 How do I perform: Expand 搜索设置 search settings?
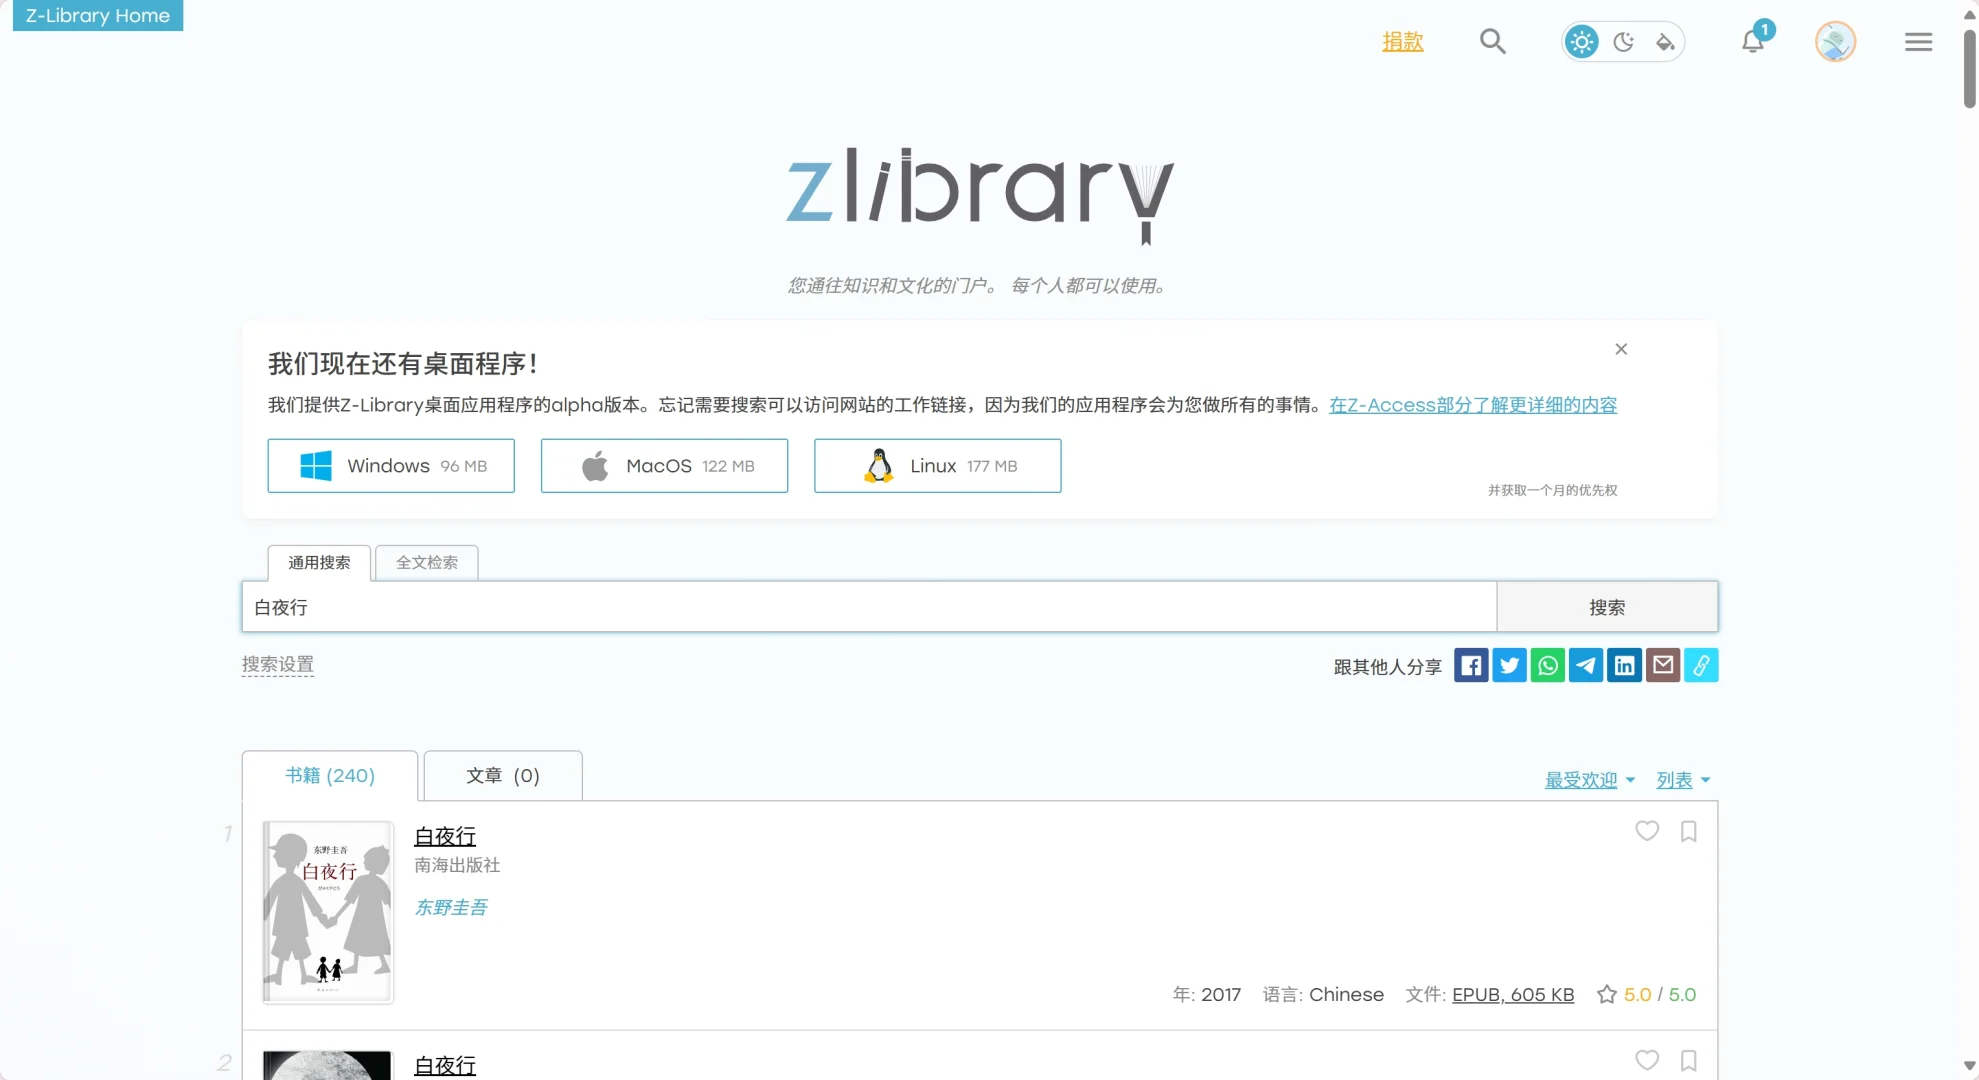coord(278,664)
